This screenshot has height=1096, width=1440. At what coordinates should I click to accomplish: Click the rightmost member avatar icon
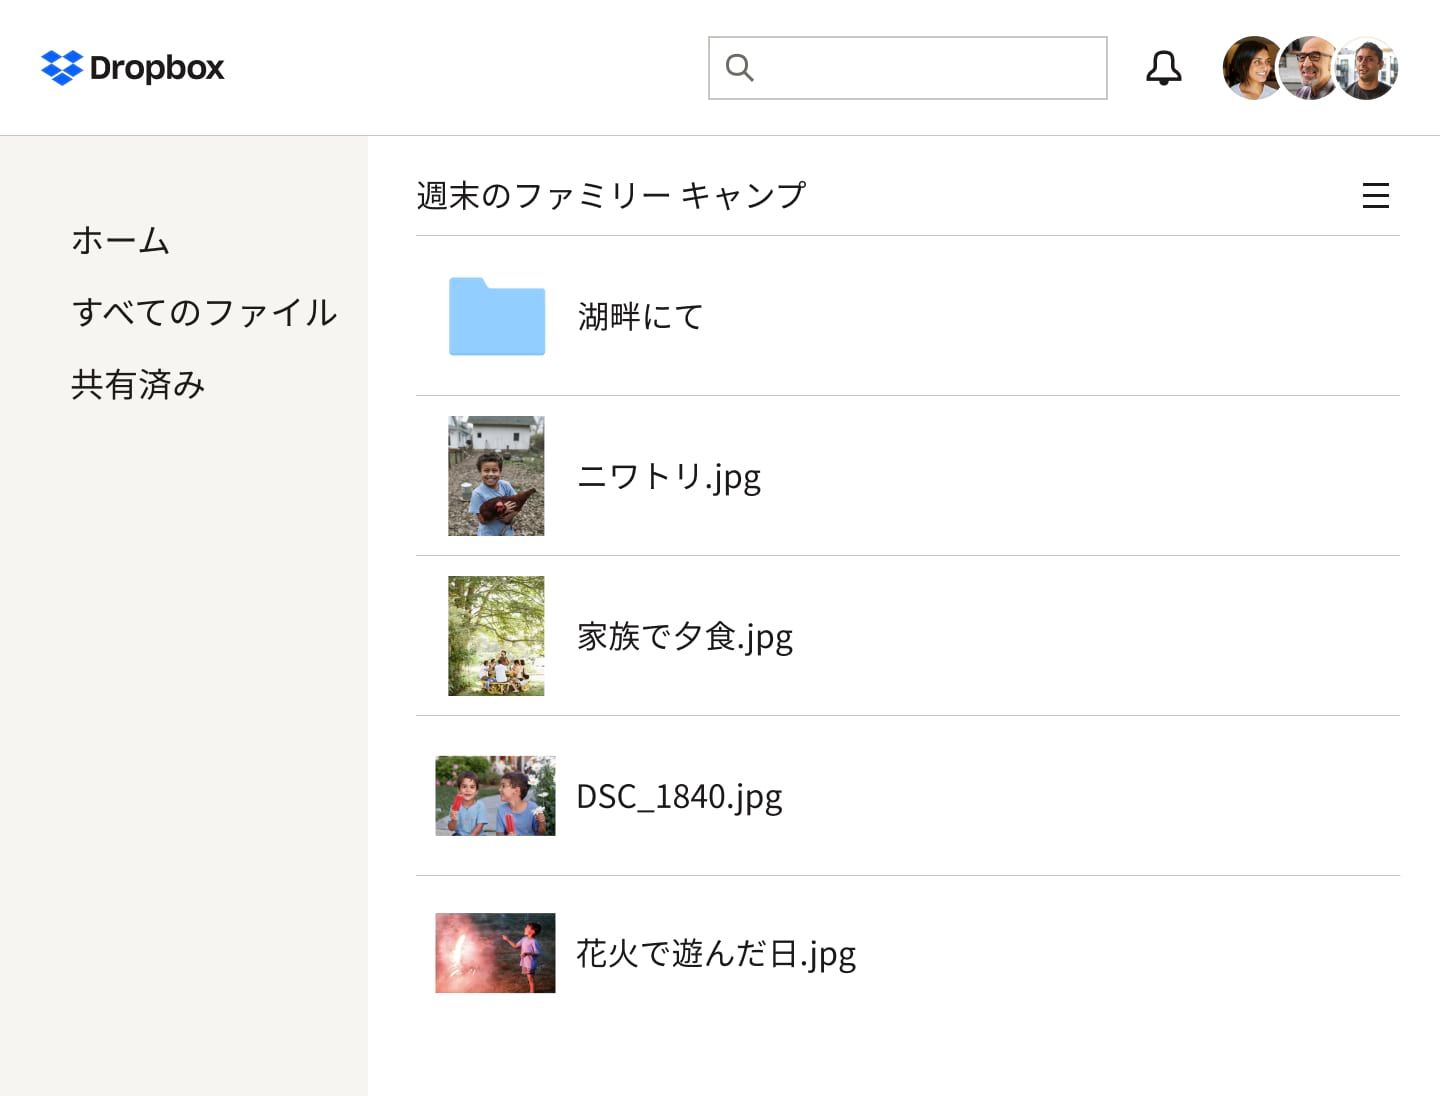pyautogui.click(x=1367, y=67)
